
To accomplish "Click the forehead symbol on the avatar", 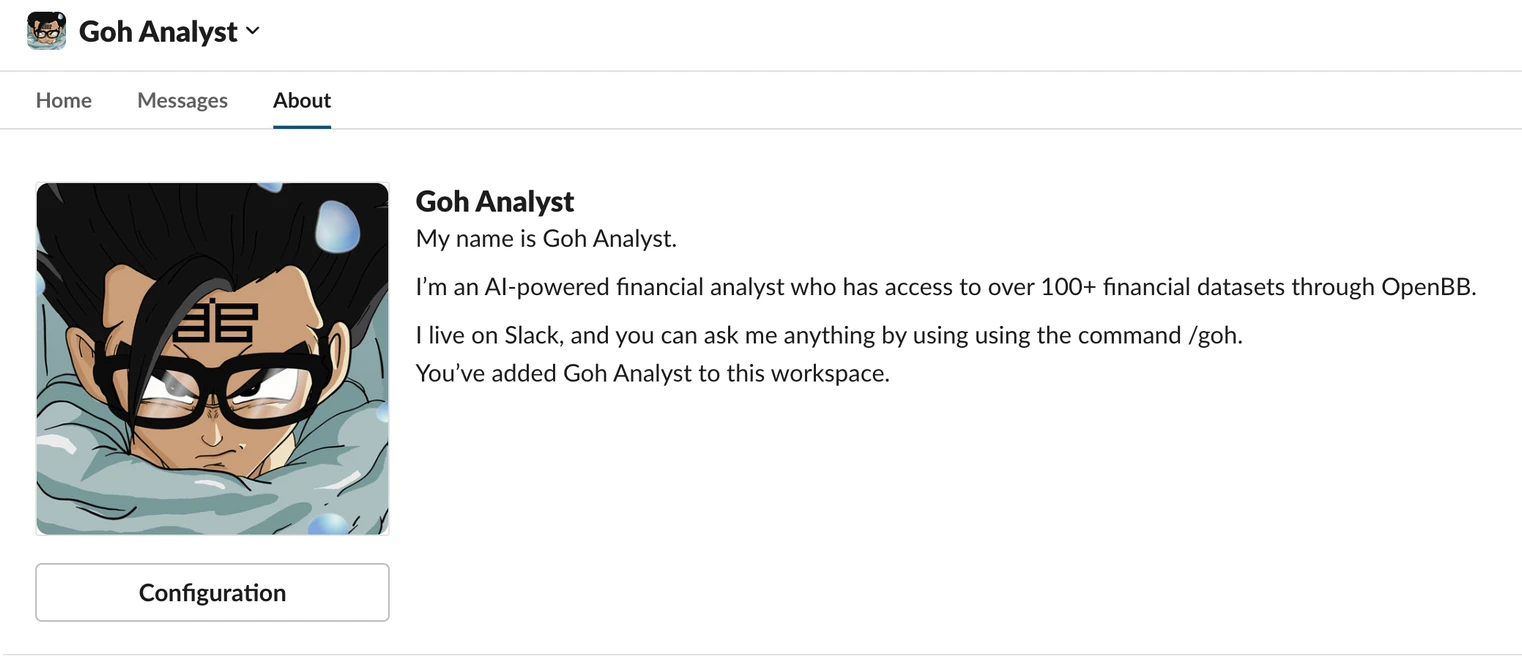I will [x=216, y=322].
